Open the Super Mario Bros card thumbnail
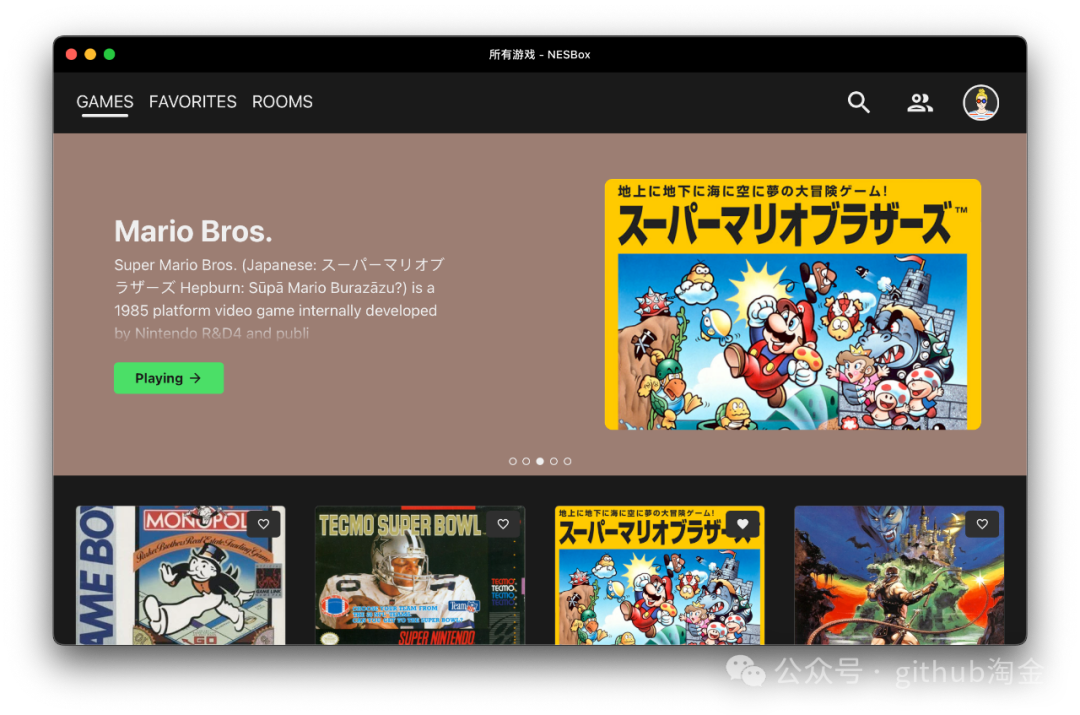 [x=660, y=575]
